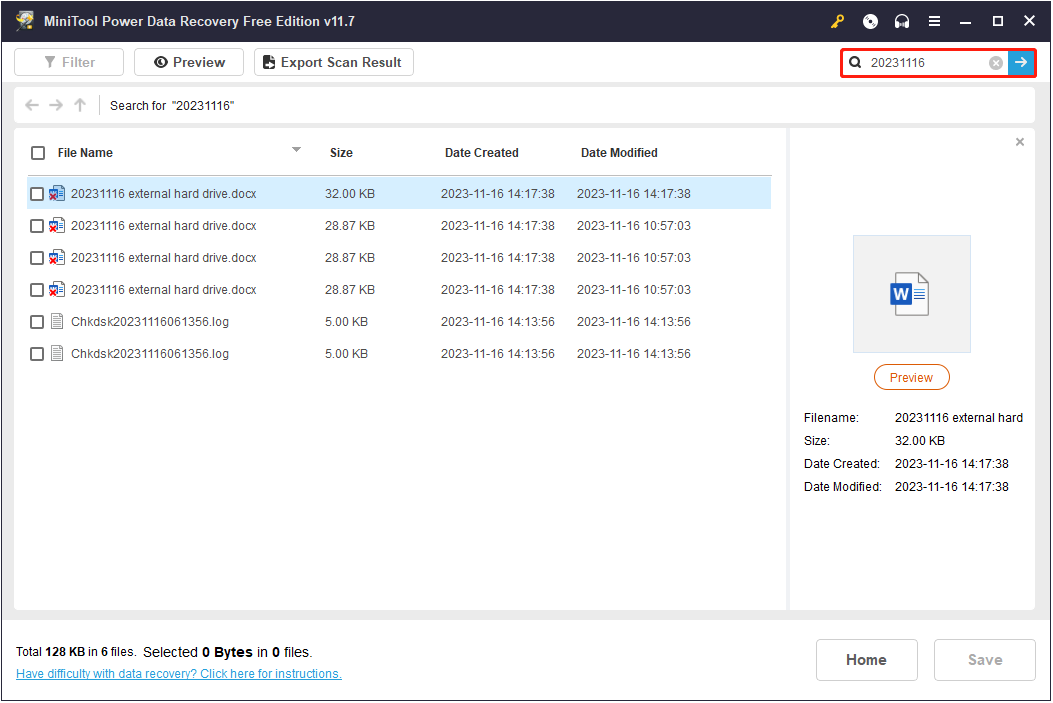
Task: Clear the search field with X icon
Action: (x=996, y=63)
